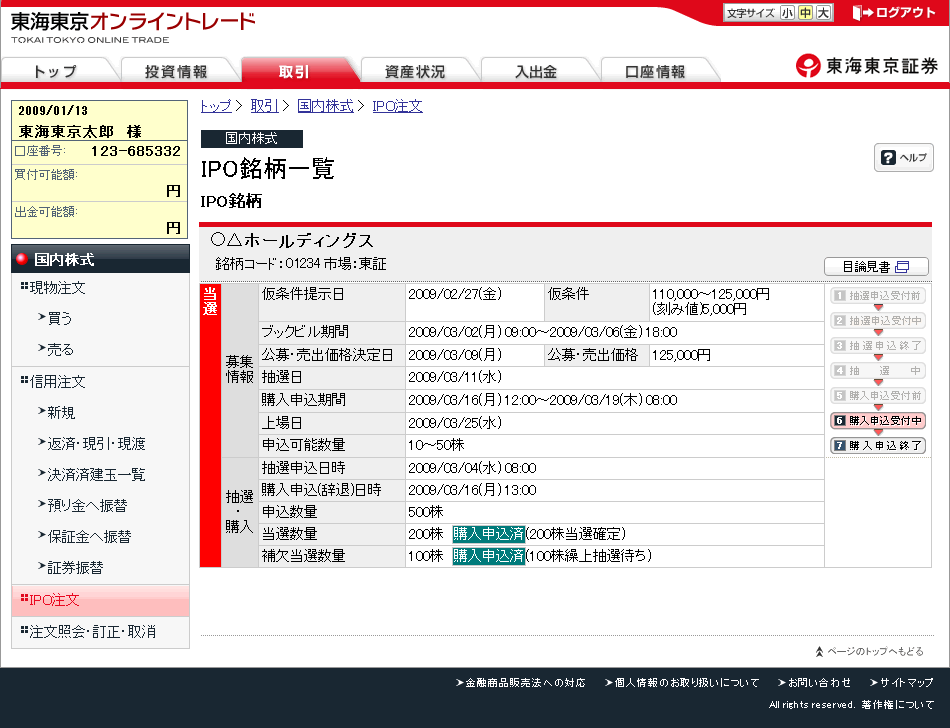Set text size to 小 (small)
This screenshot has width=950, height=728.
[787, 13]
